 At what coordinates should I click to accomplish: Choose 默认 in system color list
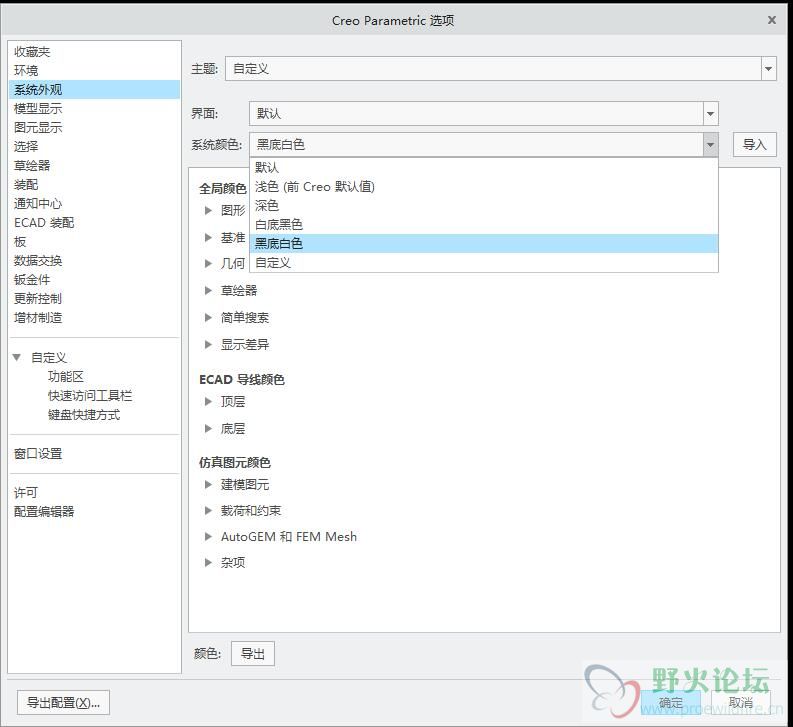pyautogui.click(x=484, y=167)
